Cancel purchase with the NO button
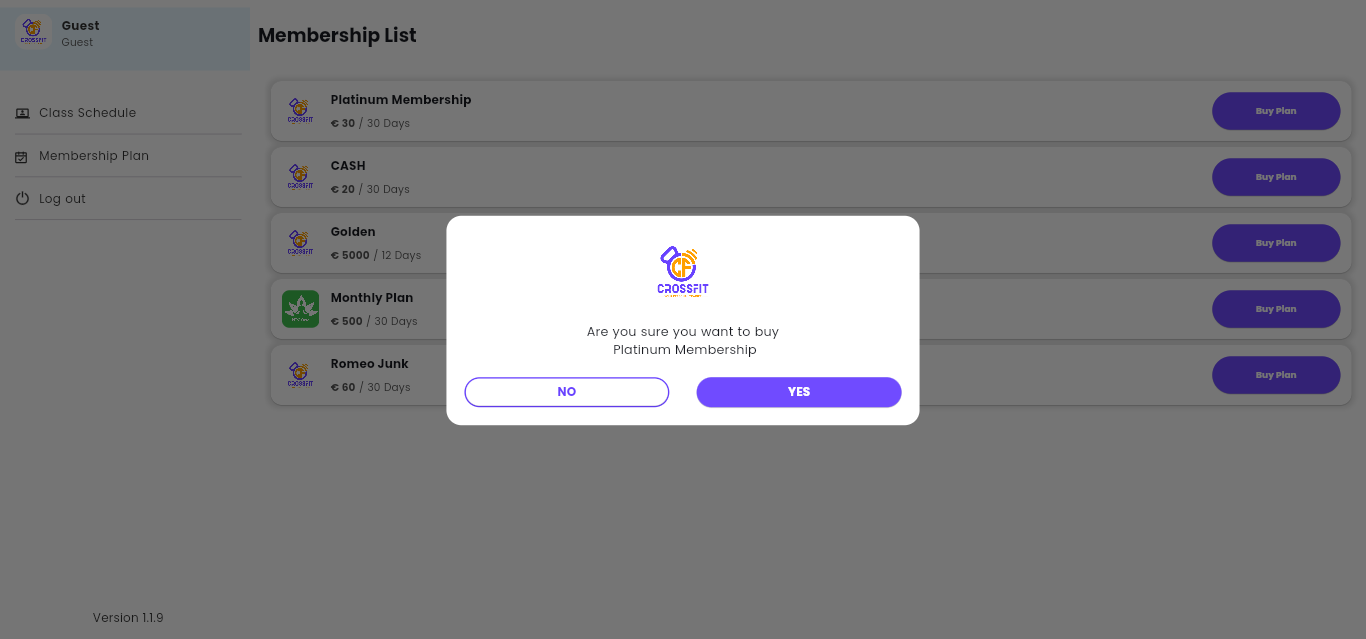1366x639 pixels. (x=567, y=392)
